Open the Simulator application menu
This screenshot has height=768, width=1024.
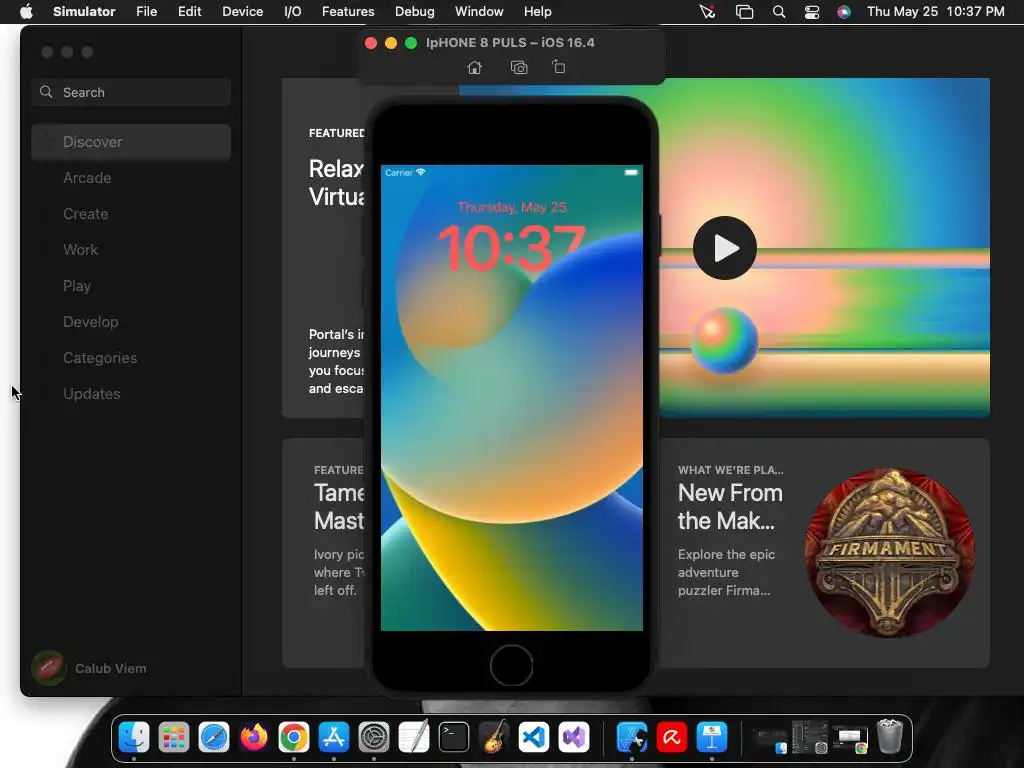(x=84, y=11)
